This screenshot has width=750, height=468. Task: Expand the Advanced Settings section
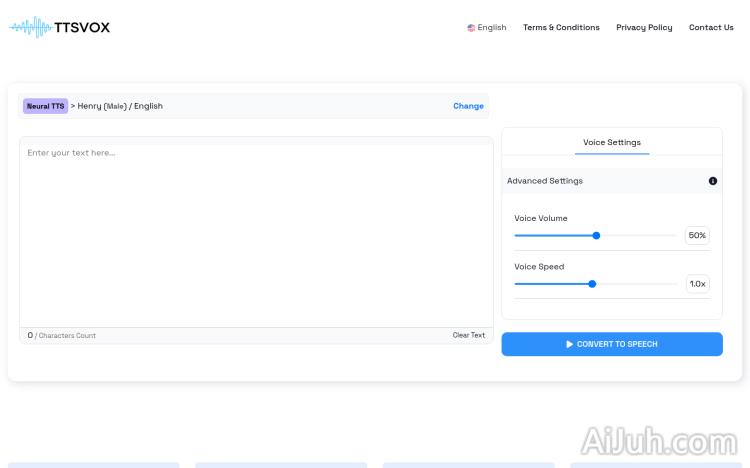coord(545,181)
